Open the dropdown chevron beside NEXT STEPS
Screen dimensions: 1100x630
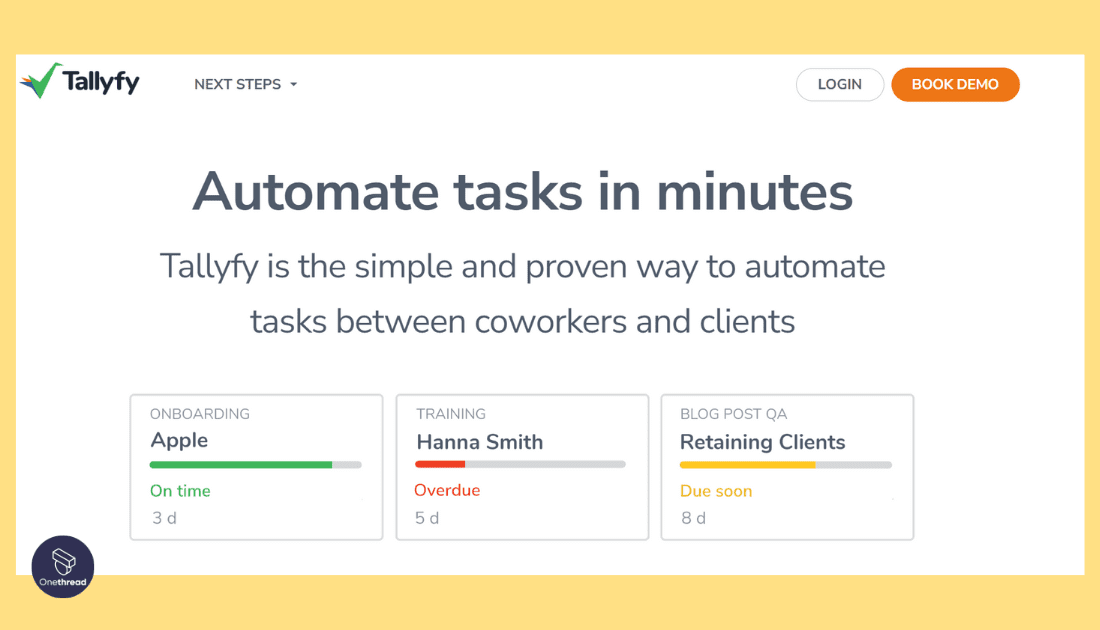tap(293, 85)
